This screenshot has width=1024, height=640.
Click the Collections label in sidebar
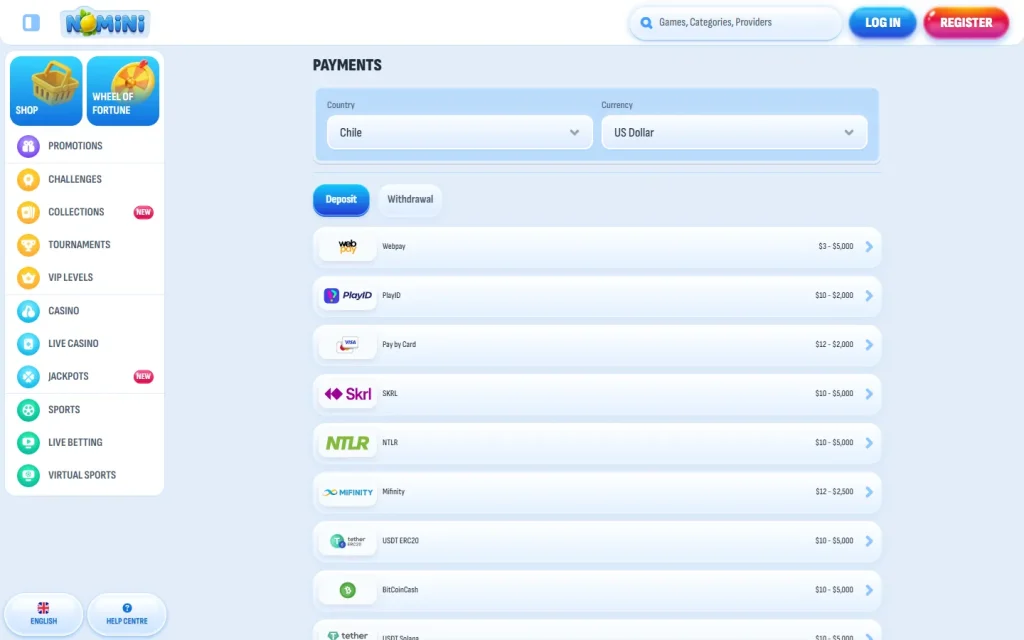coord(76,212)
